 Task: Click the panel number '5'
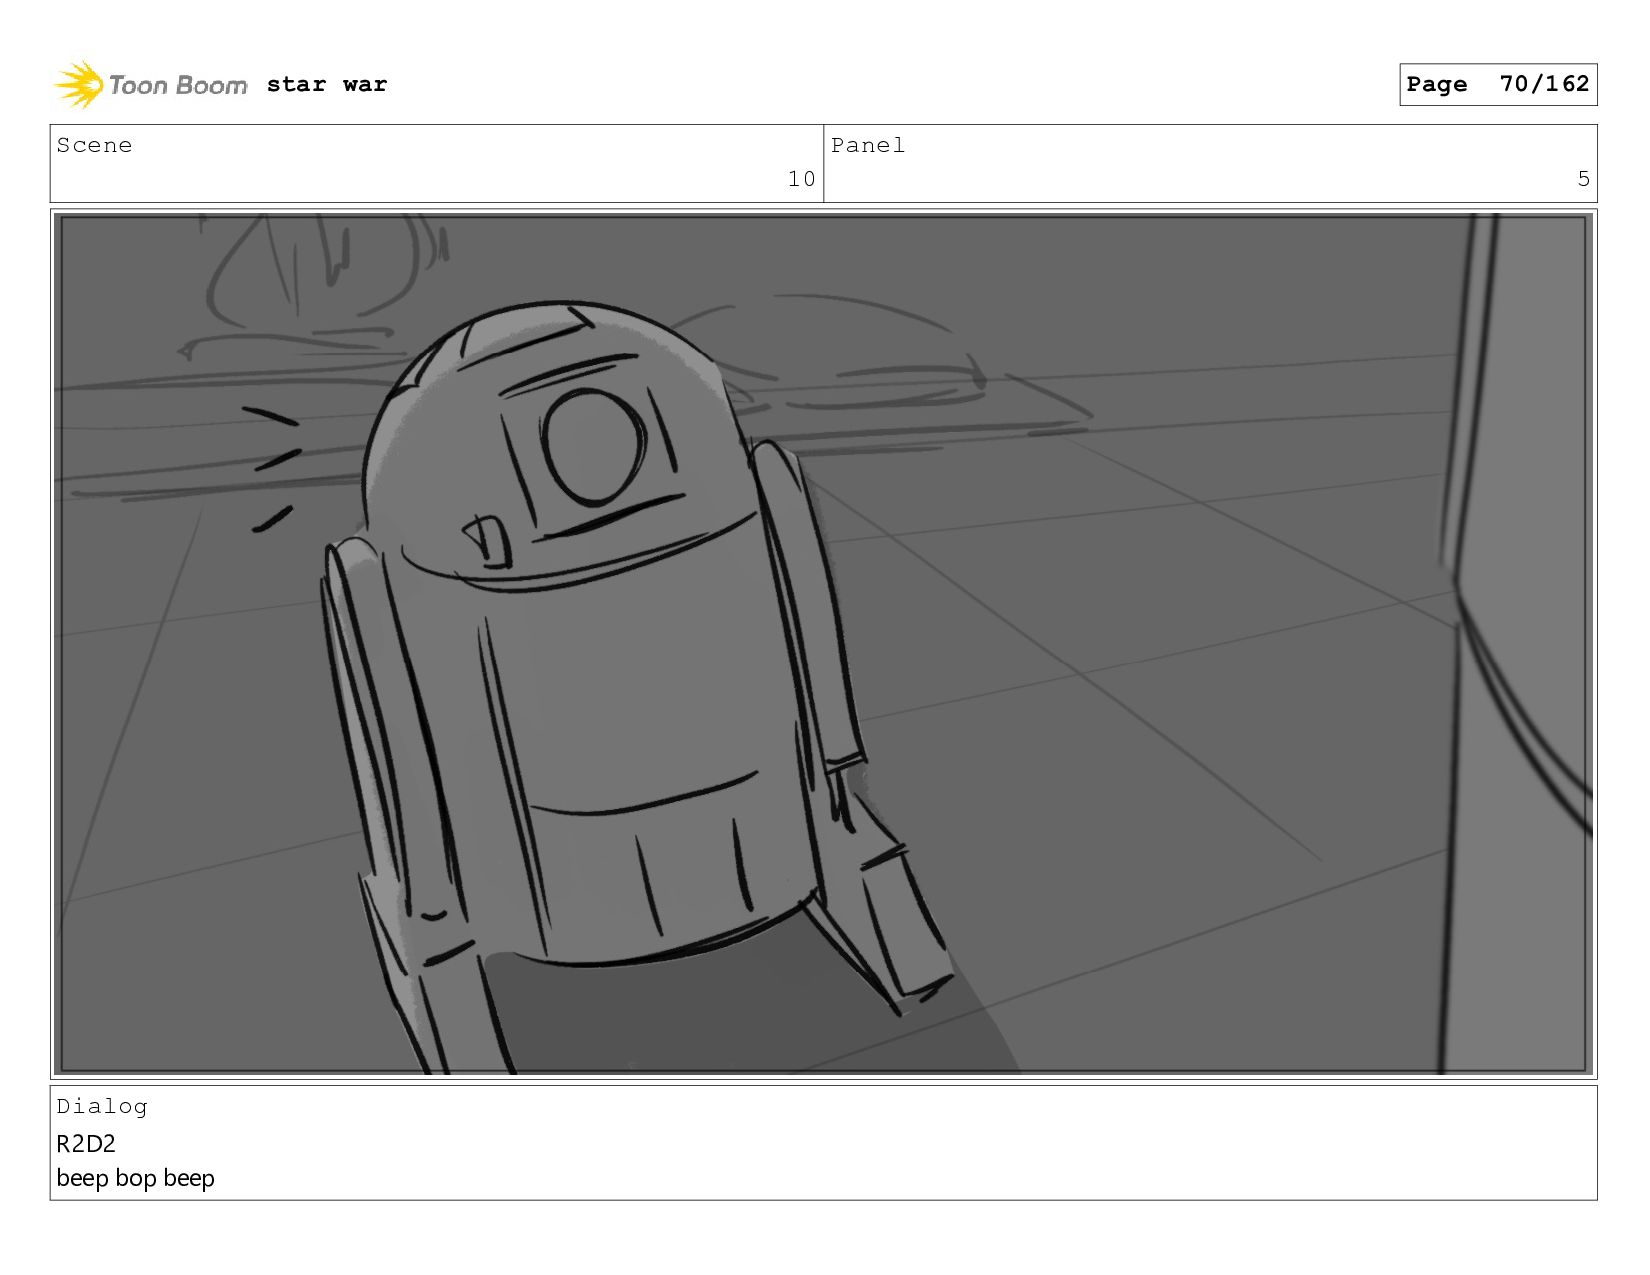(x=1584, y=179)
